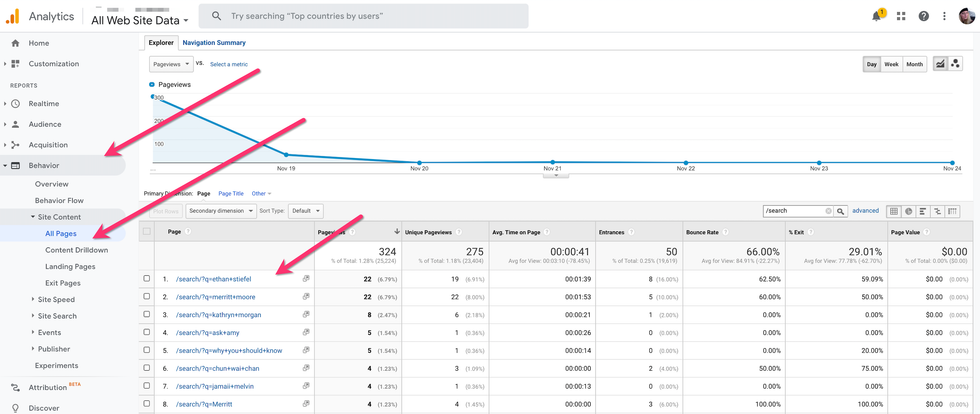Viewport: 980px width, 414px height.
Task: Check the box for /search/?q=ethan+stiefel row
Action: tap(147, 279)
